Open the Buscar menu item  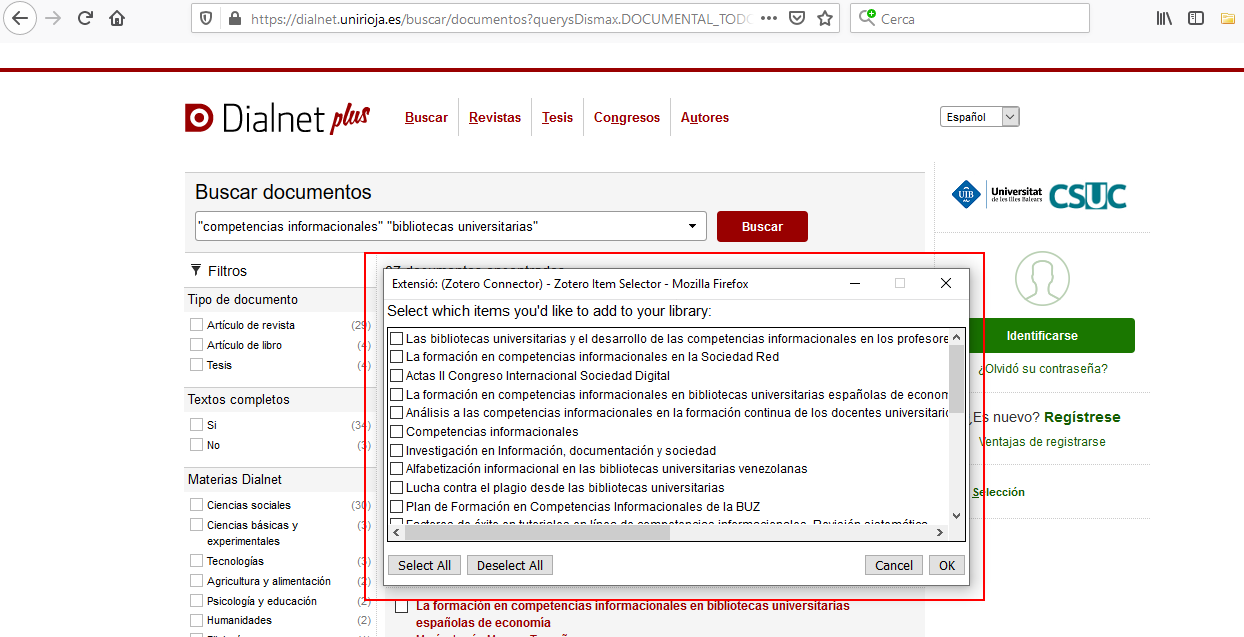(x=426, y=118)
